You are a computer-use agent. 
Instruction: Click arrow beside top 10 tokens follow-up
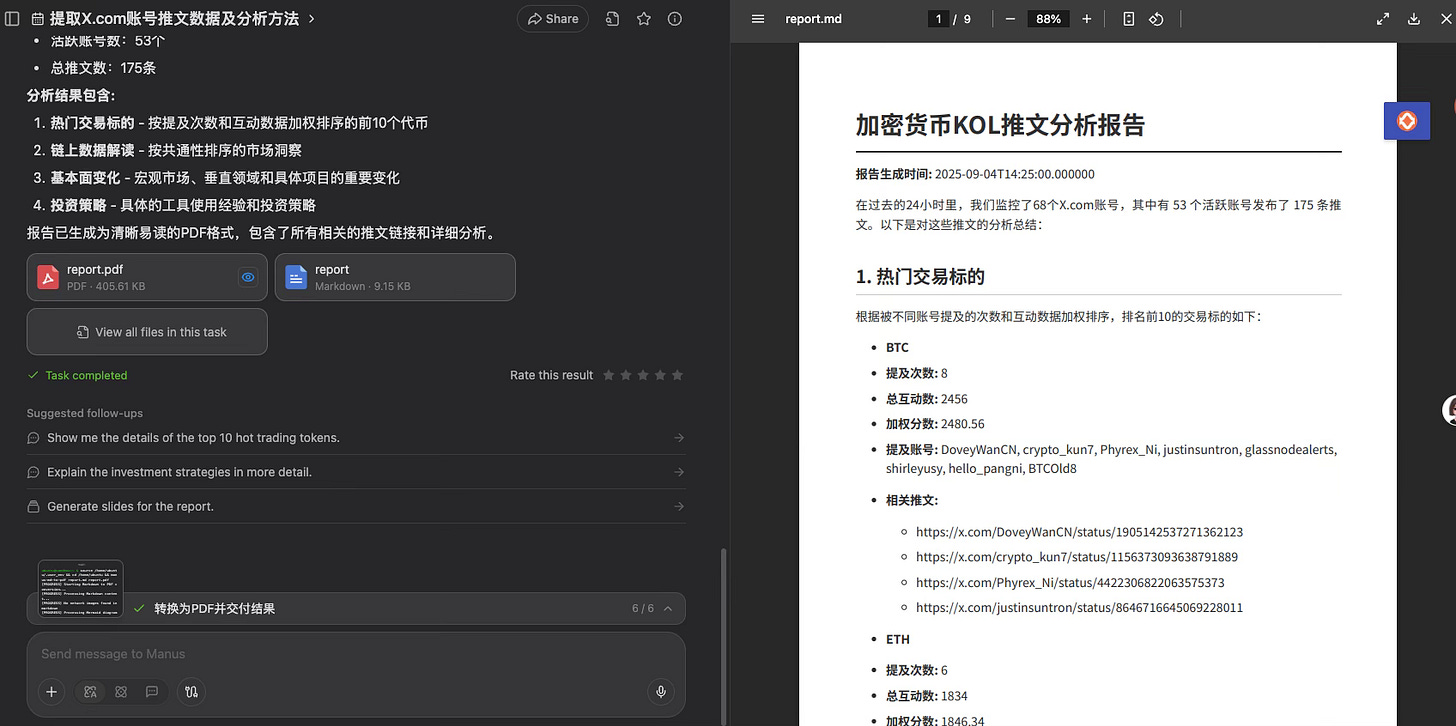679,438
